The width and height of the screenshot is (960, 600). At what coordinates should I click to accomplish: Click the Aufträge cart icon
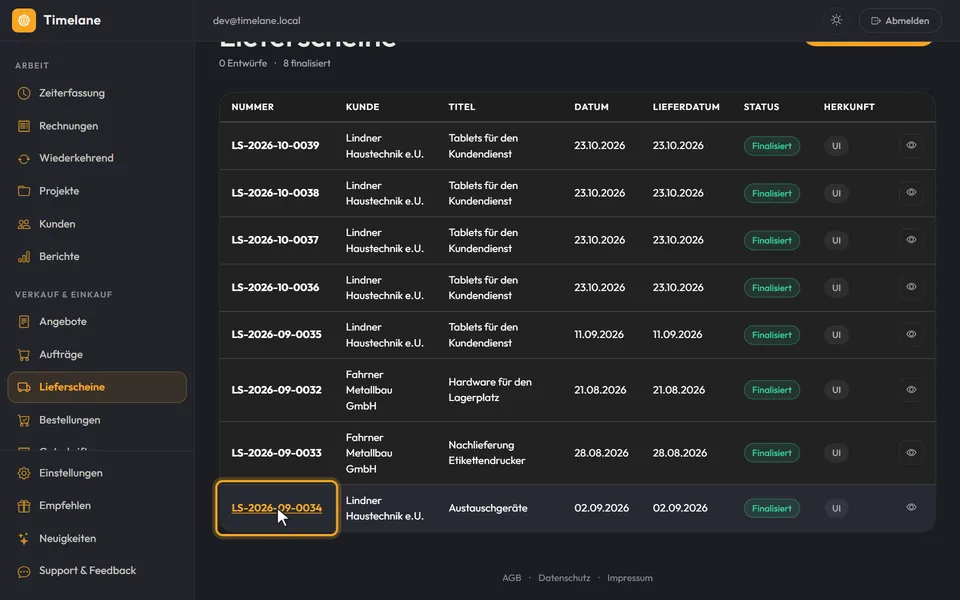coord(24,354)
